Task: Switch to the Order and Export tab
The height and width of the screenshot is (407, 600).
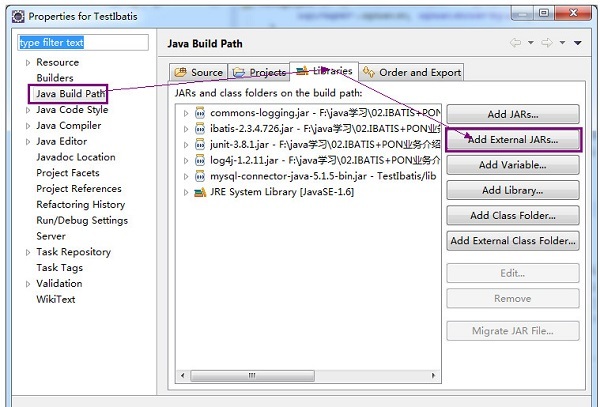Action: 412,72
